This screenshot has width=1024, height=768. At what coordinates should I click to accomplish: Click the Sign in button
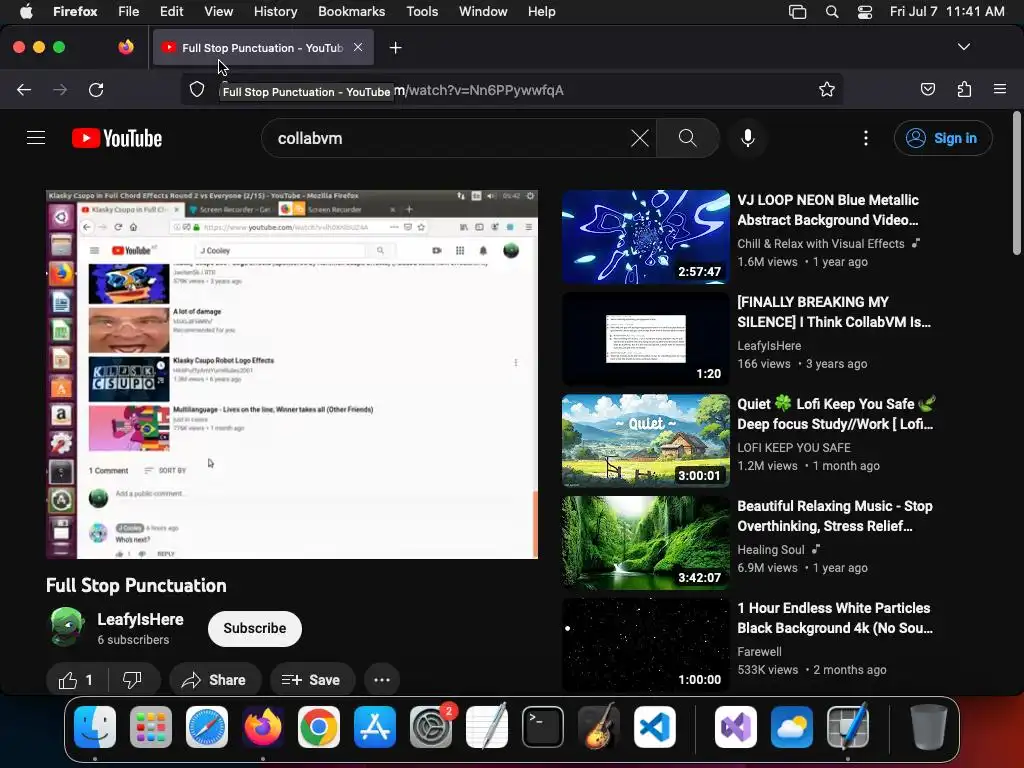pyautogui.click(x=943, y=138)
